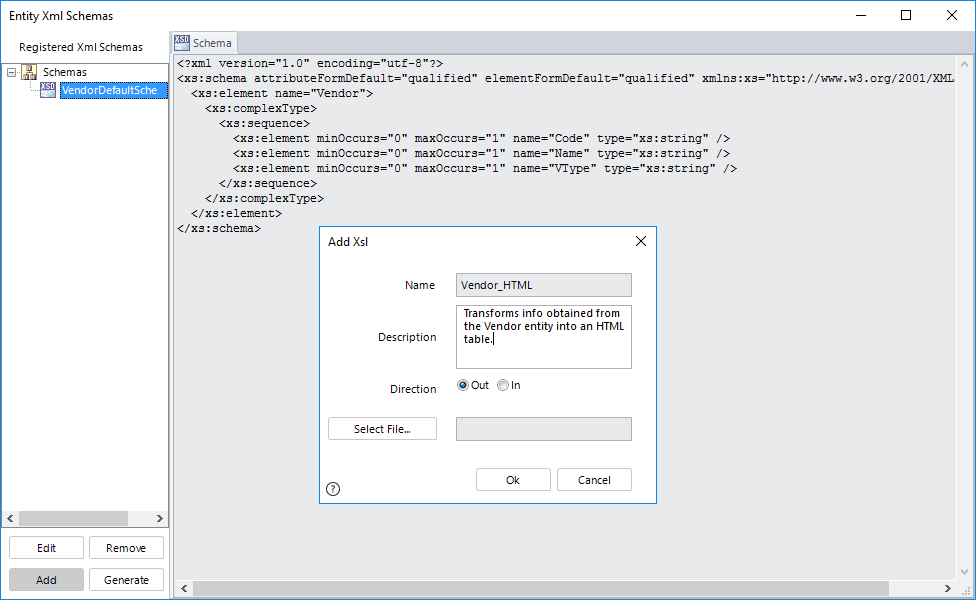Cancel the Add Xsl dialog
The width and height of the screenshot is (976, 600).
[x=594, y=480]
